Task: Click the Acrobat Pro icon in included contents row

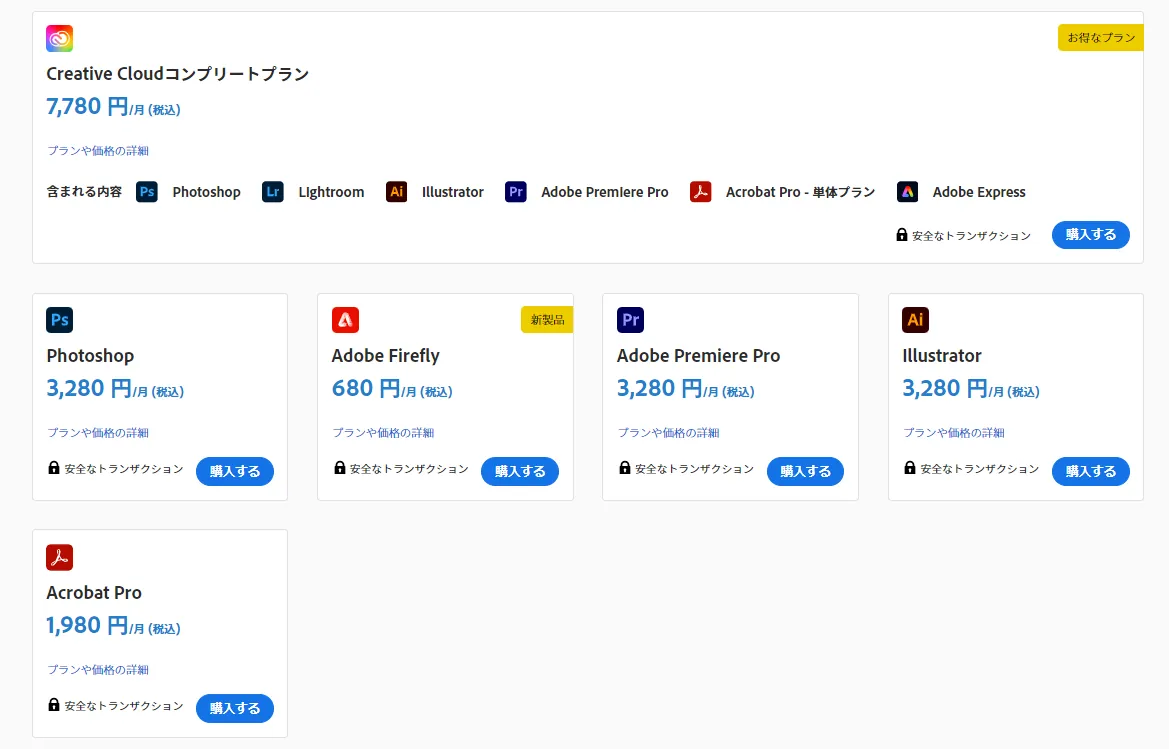Action: (701, 192)
